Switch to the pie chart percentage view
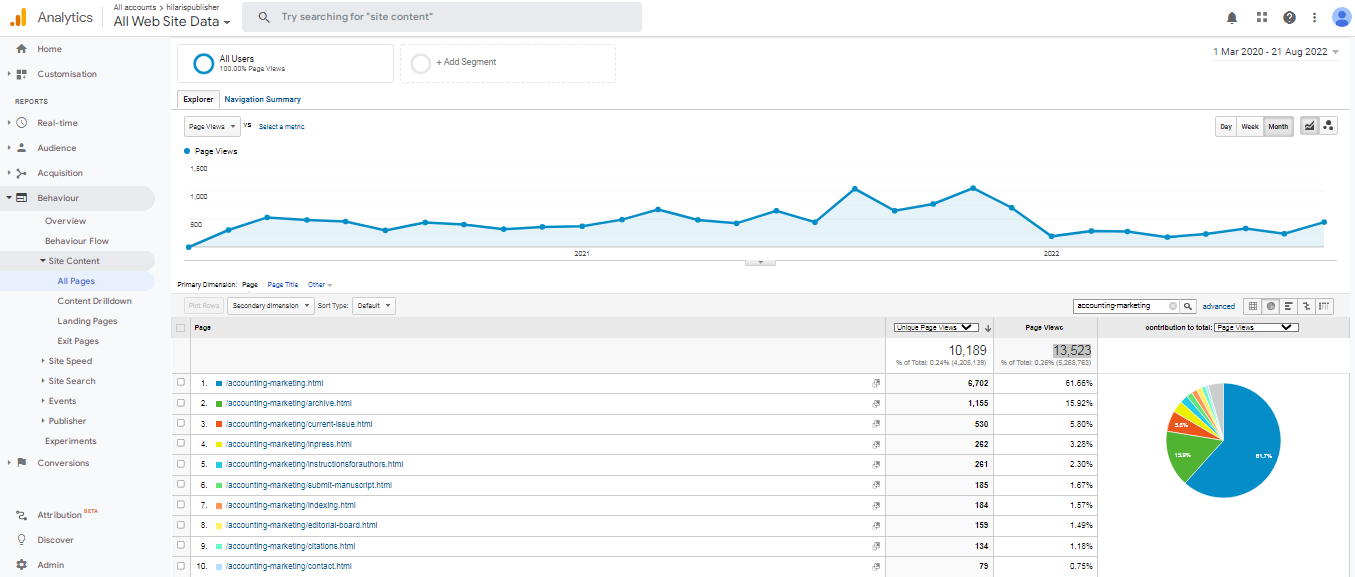1355x577 pixels. pyautogui.click(x=1271, y=306)
